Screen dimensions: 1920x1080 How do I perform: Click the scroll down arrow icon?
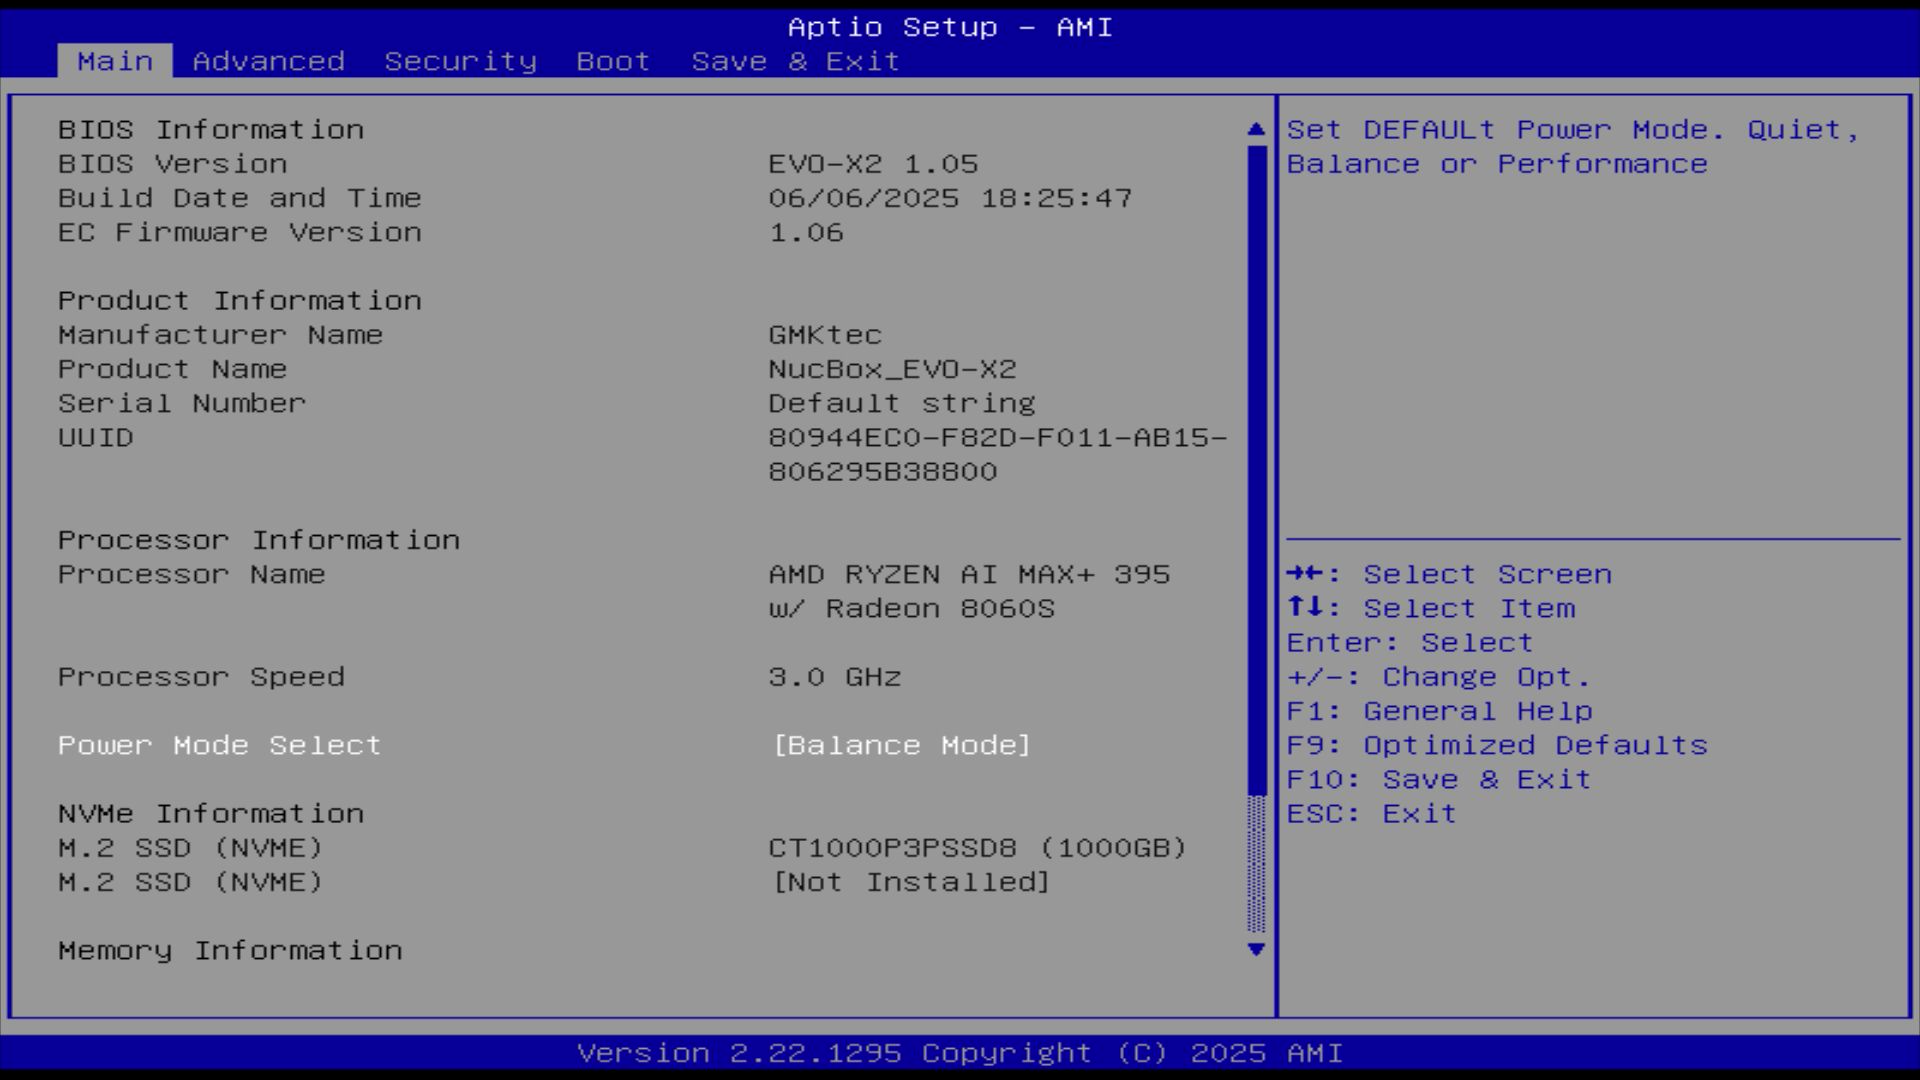click(x=1256, y=949)
